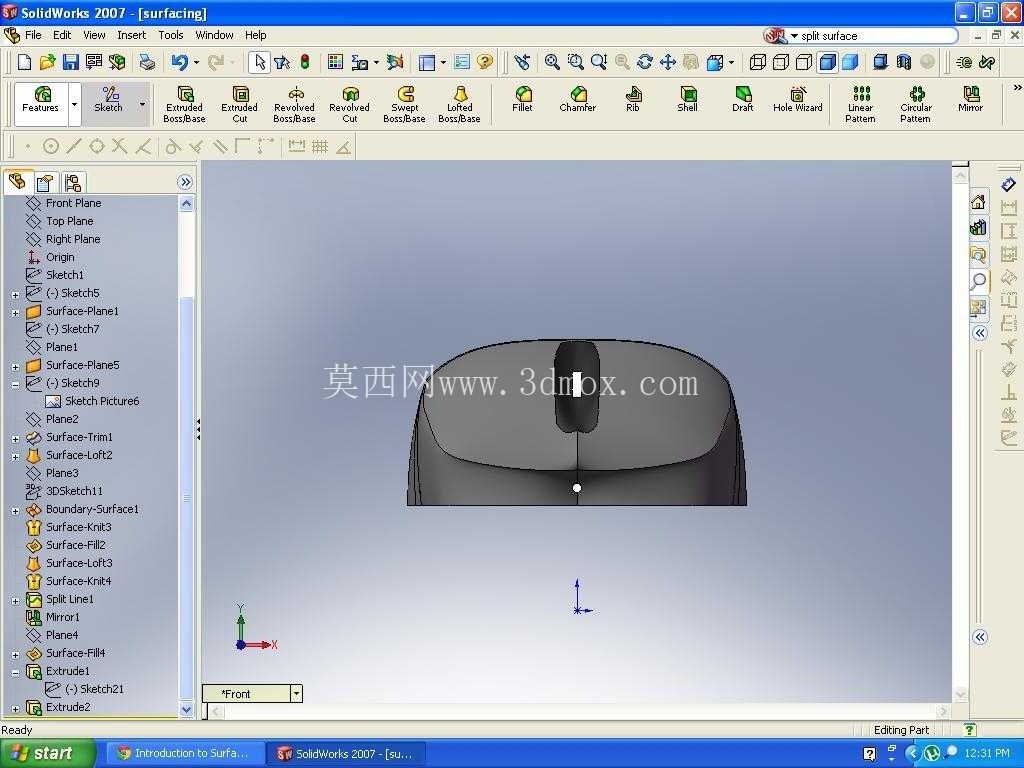This screenshot has width=1024, height=768.
Task: Select the Mirror feature tool
Action: click(x=970, y=99)
